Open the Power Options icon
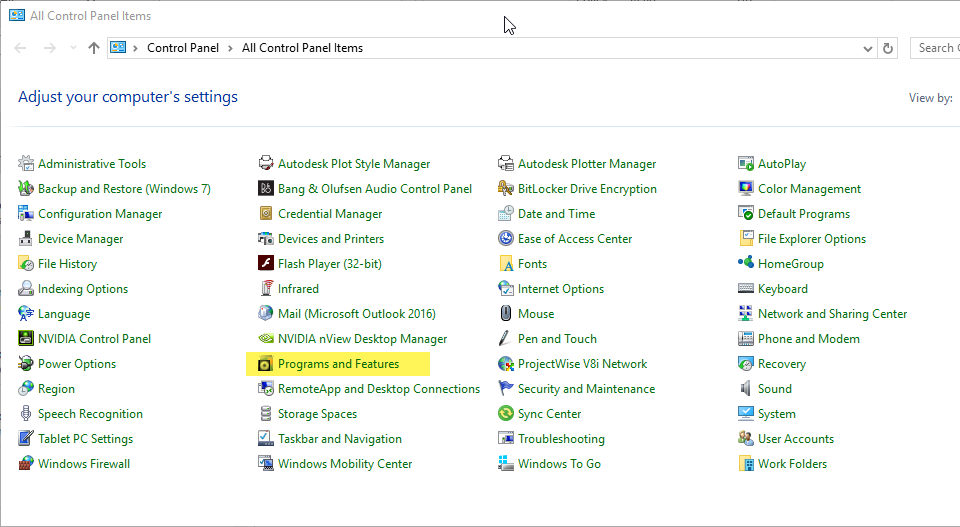The width and height of the screenshot is (960, 527). (26, 364)
